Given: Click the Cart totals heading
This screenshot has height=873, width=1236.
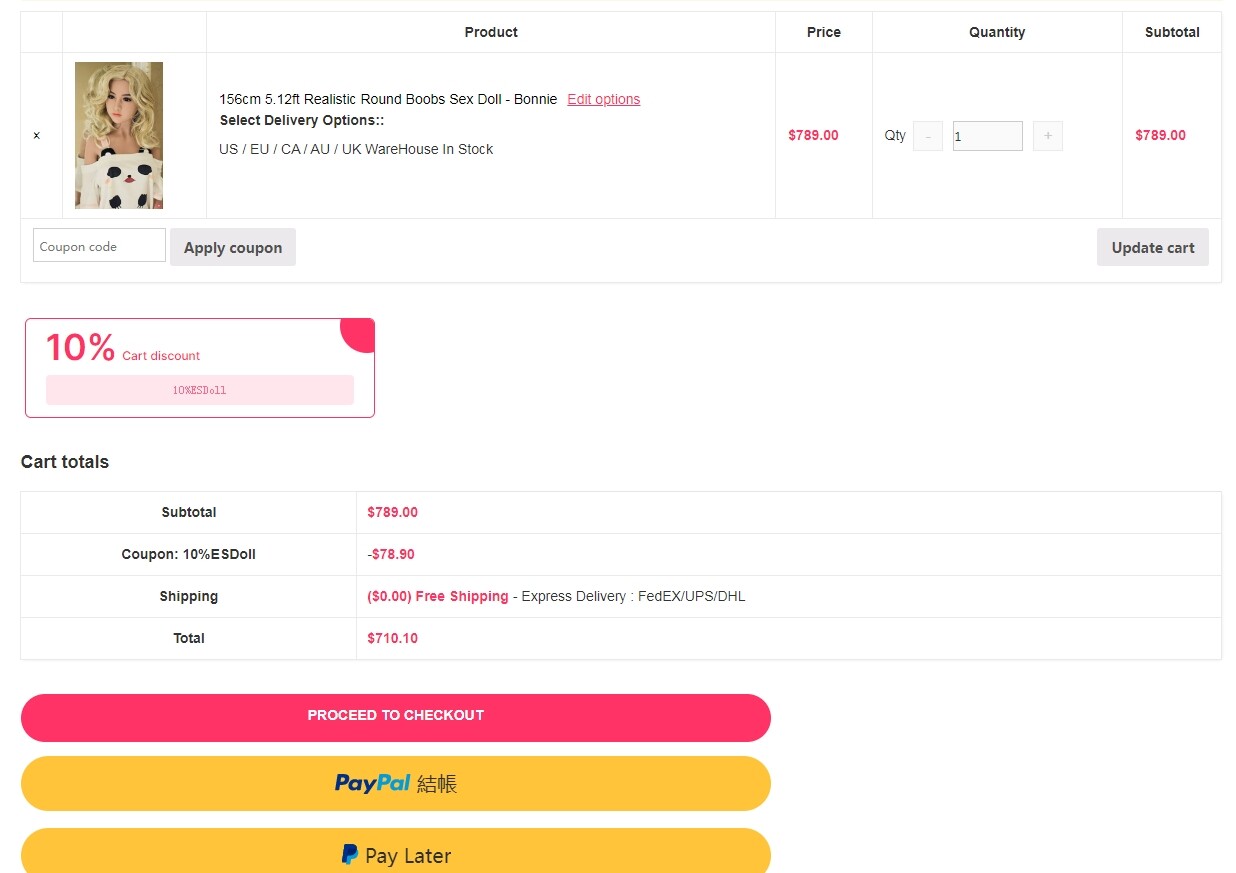Looking at the screenshot, I should click(65, 462).
